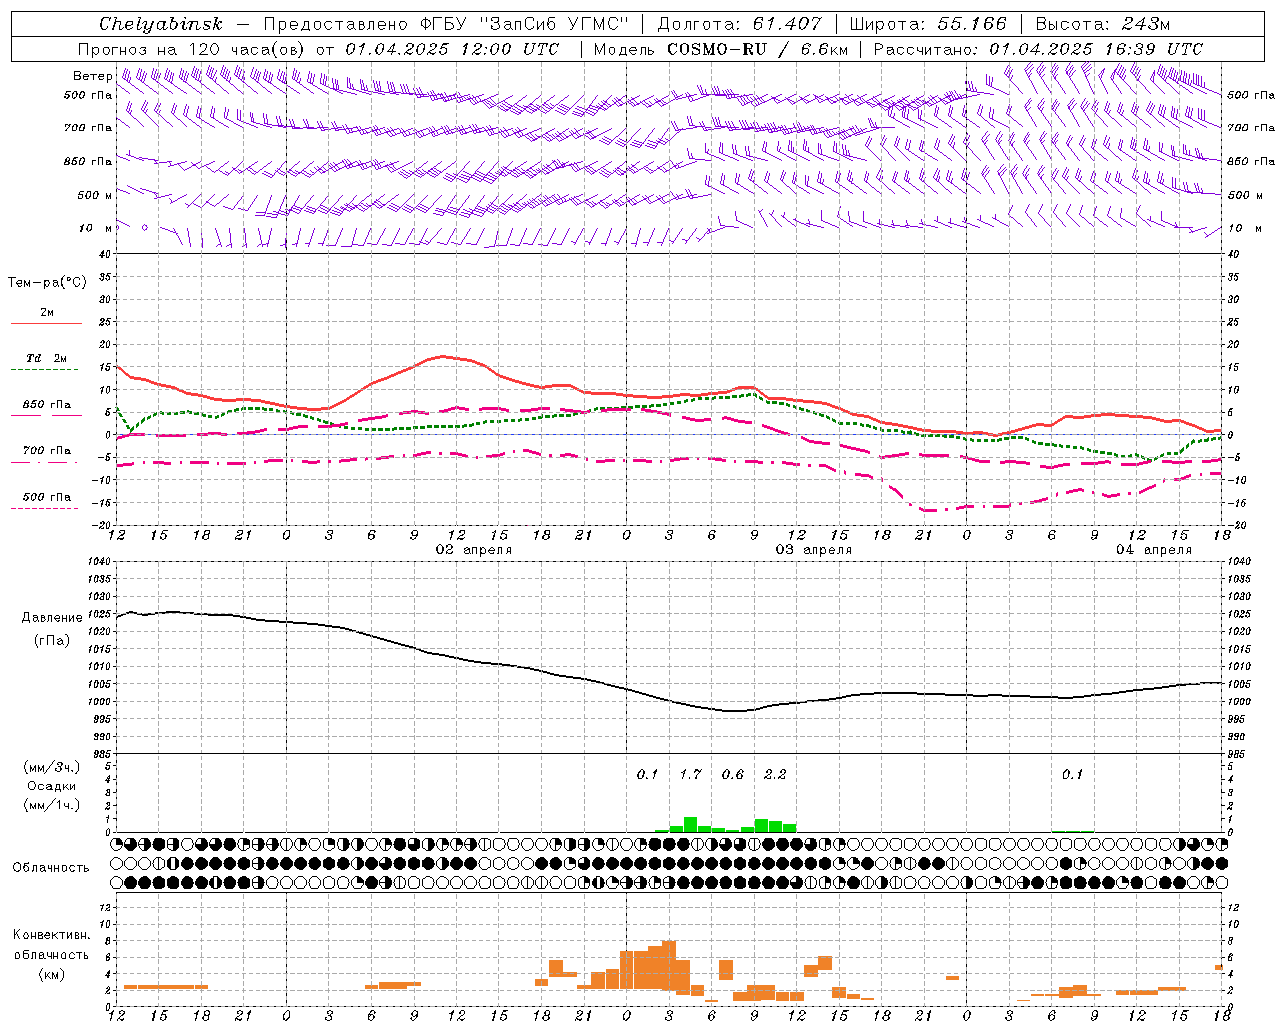Click the 'Широта: 55.166' latitude value
Image resolution: width=1280 pixels, height=1024 pixels.
928,24
